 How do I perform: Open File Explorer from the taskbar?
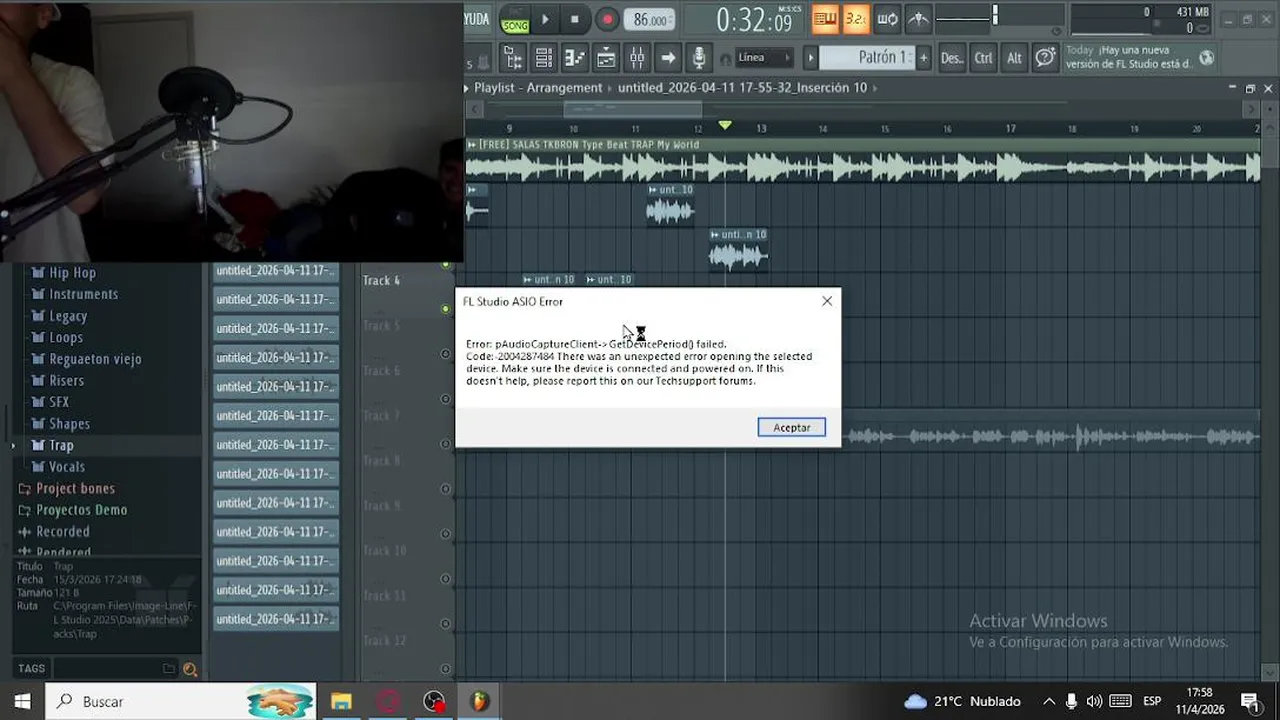click(x=341, y=701)
